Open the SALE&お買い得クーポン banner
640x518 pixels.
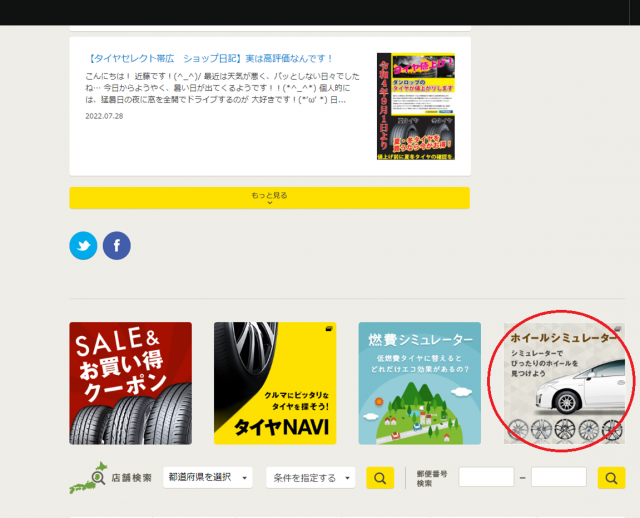point(130,383)
